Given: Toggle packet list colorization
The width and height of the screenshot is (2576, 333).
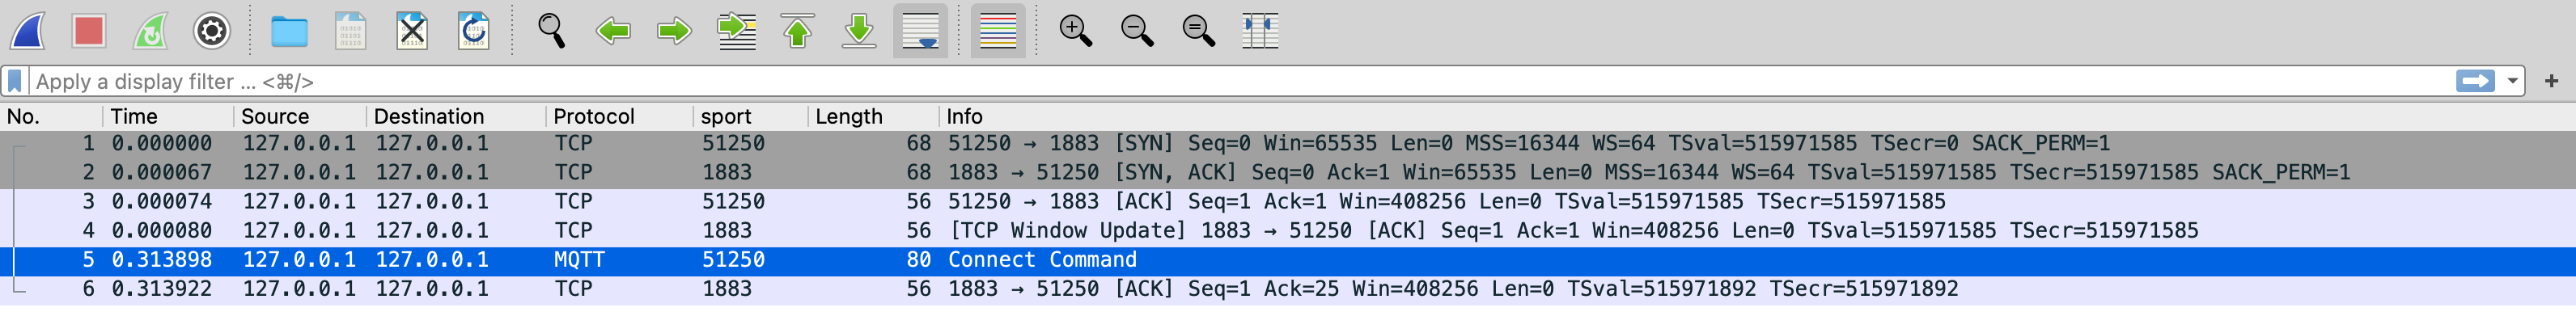Looking at the screenshot, I should 998,31.
